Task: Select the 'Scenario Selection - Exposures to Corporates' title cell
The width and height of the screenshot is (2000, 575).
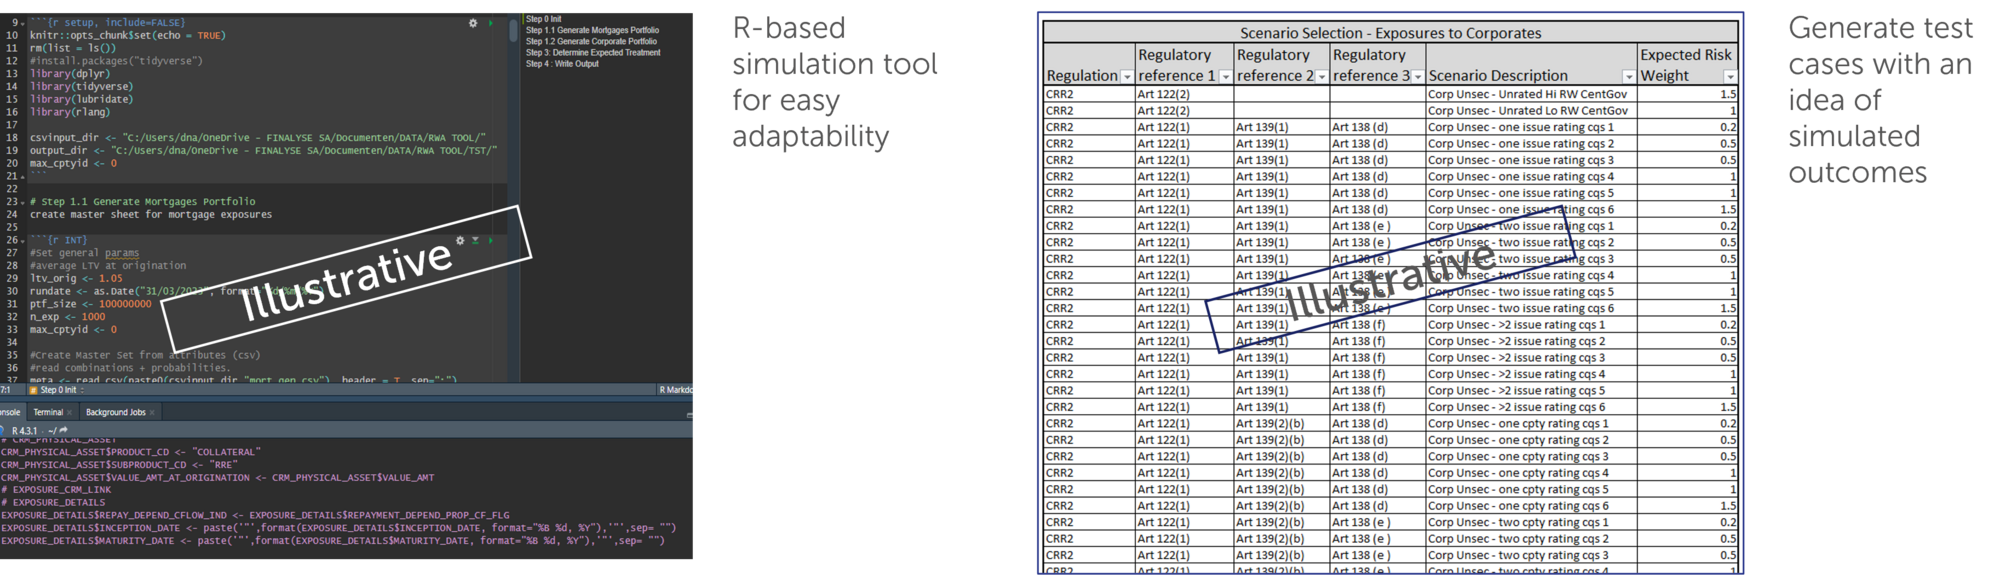Action: (1390, 33)
